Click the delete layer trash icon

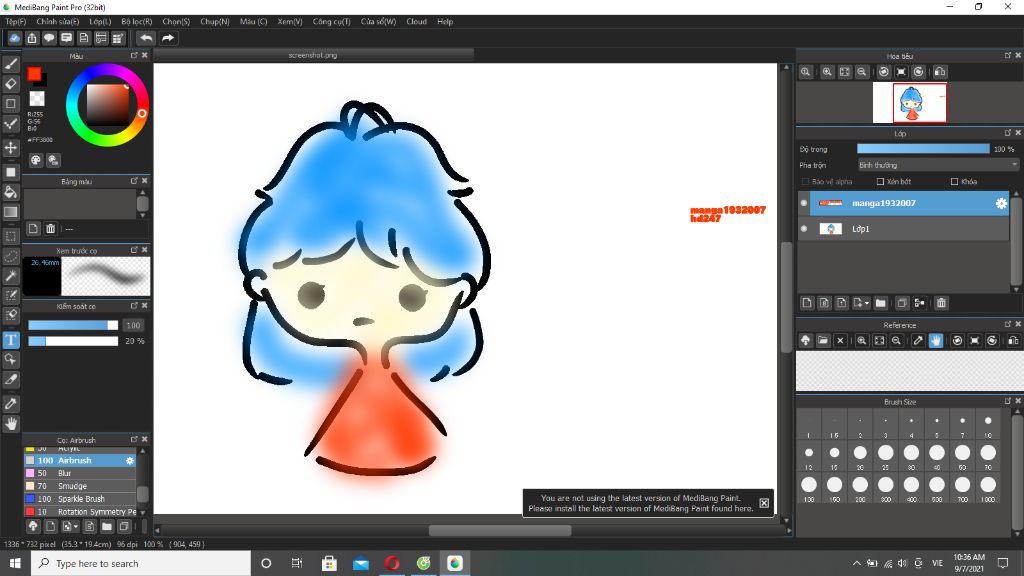click(941, 303)
